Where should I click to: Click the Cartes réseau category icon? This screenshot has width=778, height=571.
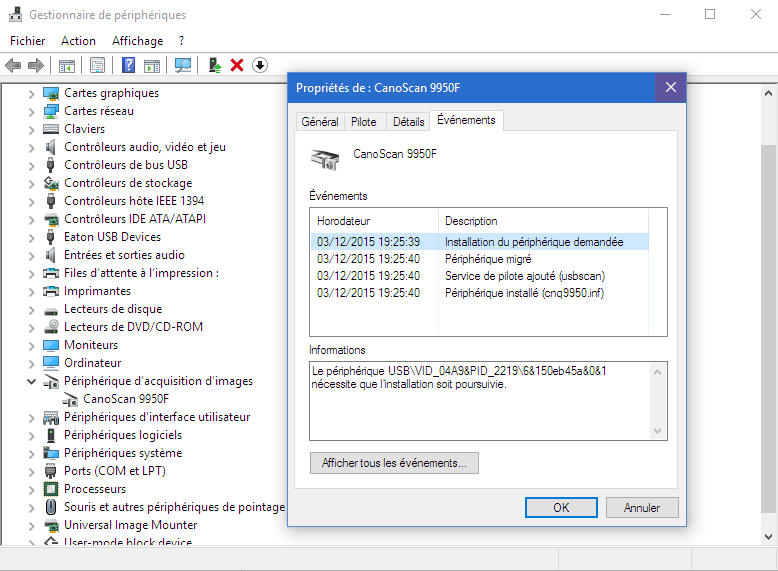(x=51, y=111)
